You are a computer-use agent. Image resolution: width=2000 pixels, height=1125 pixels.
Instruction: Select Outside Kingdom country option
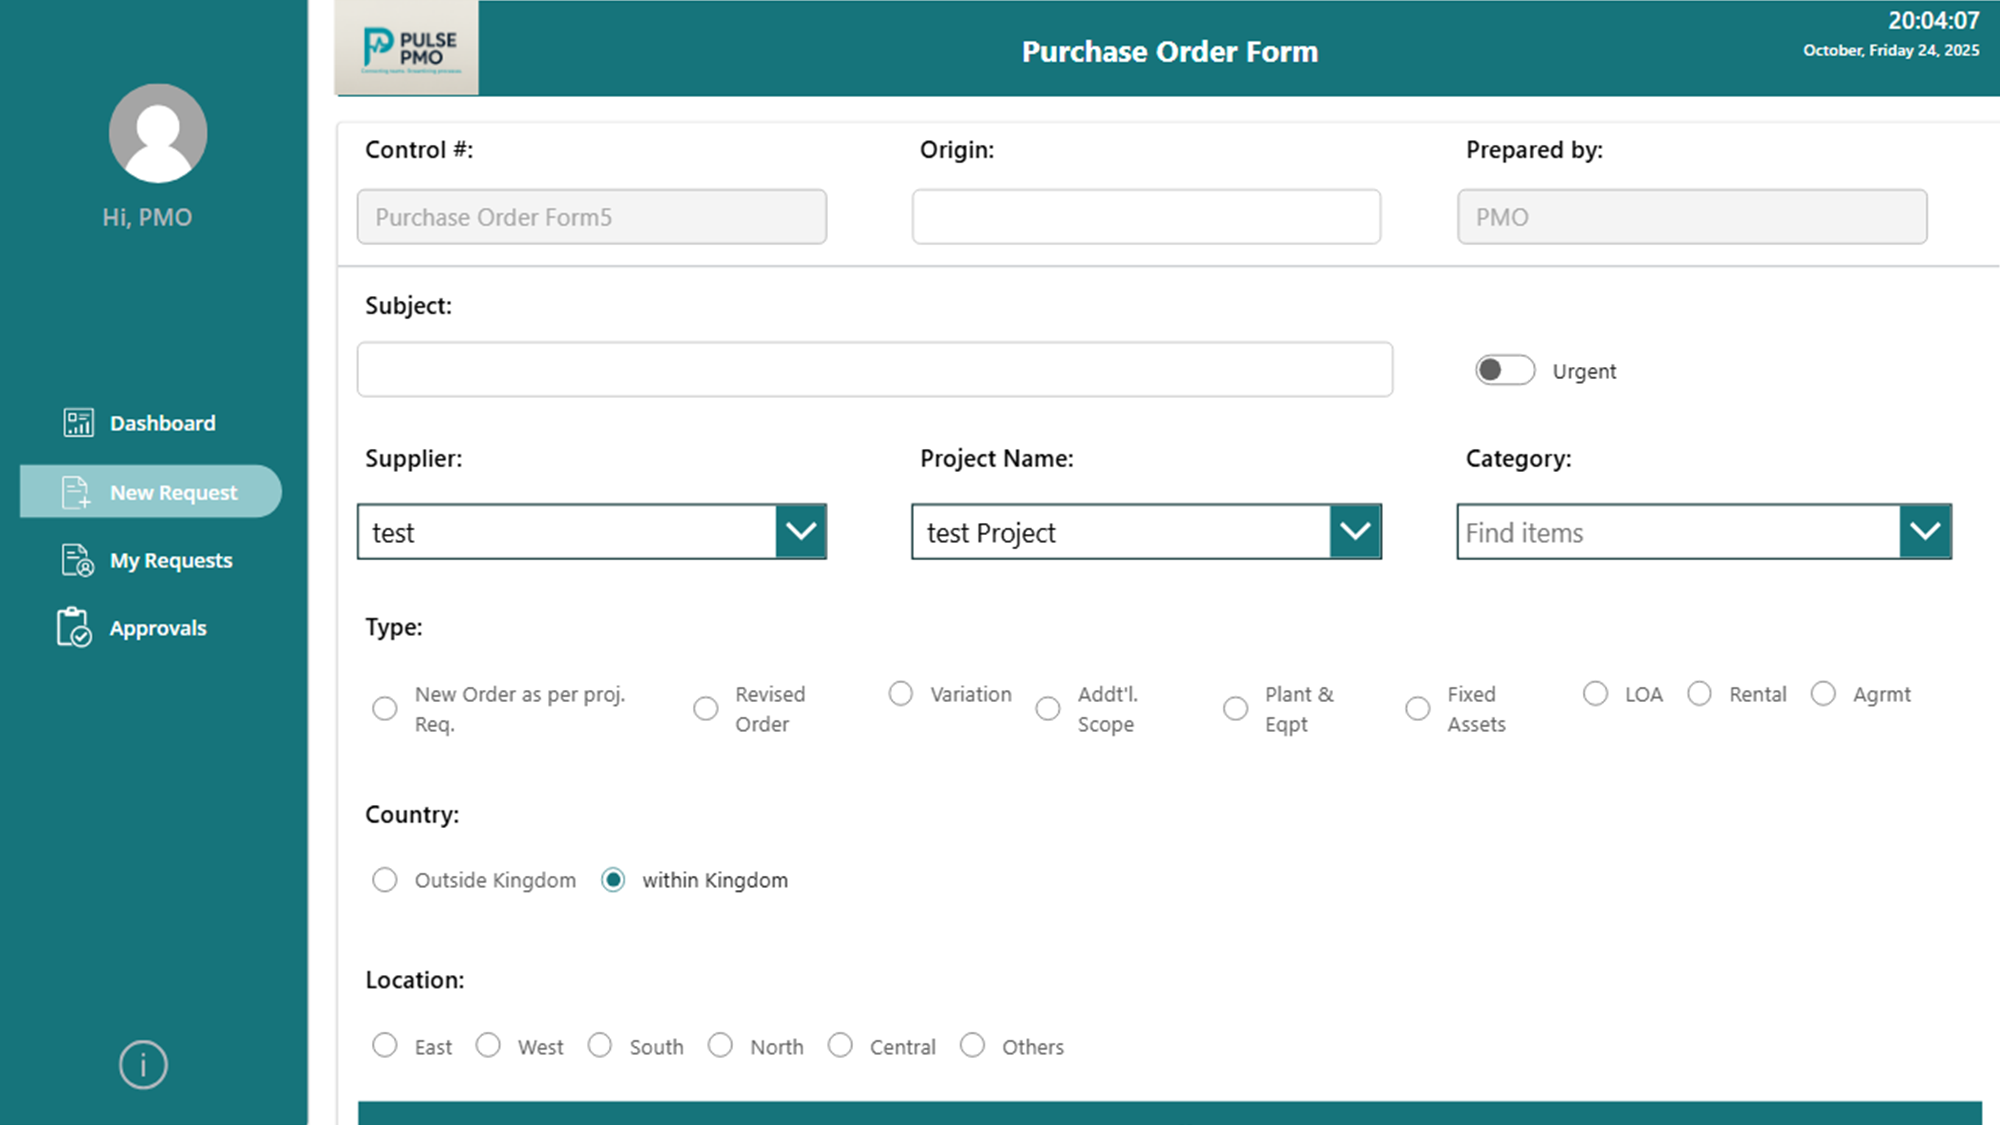point(385,880)
